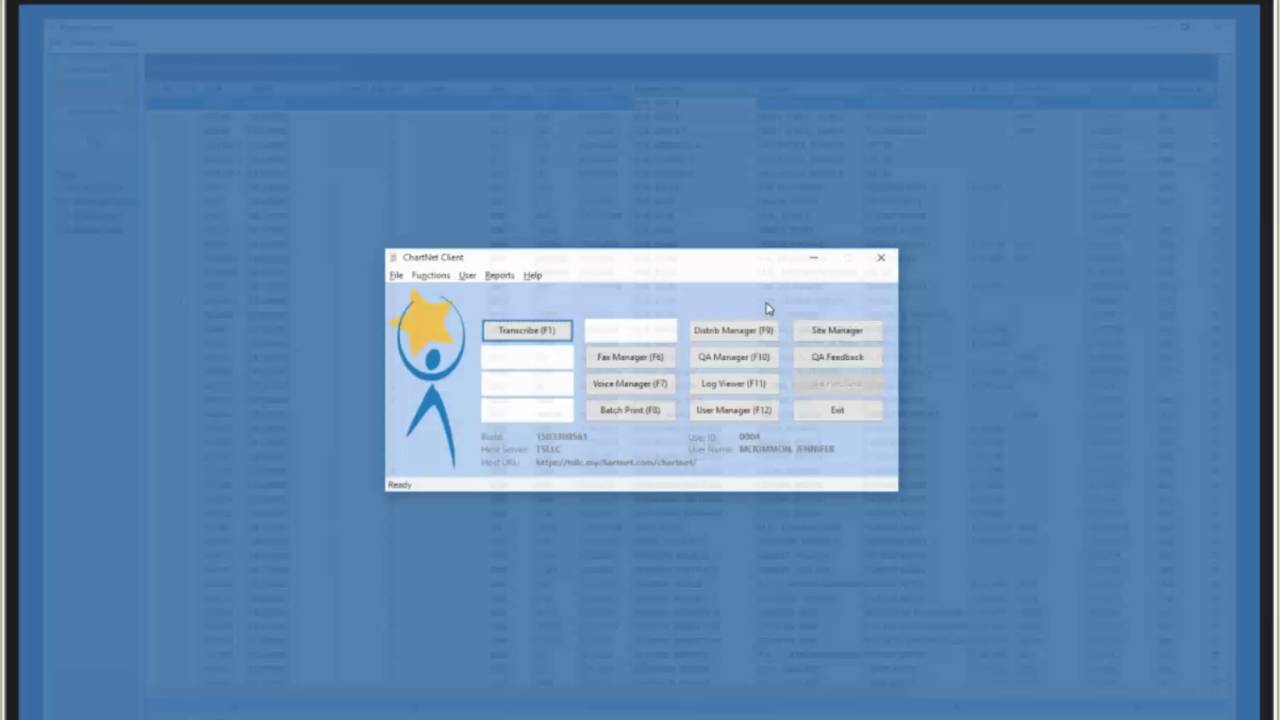
Task: Open QA Manager (F10)
Action: click(733, 357)
